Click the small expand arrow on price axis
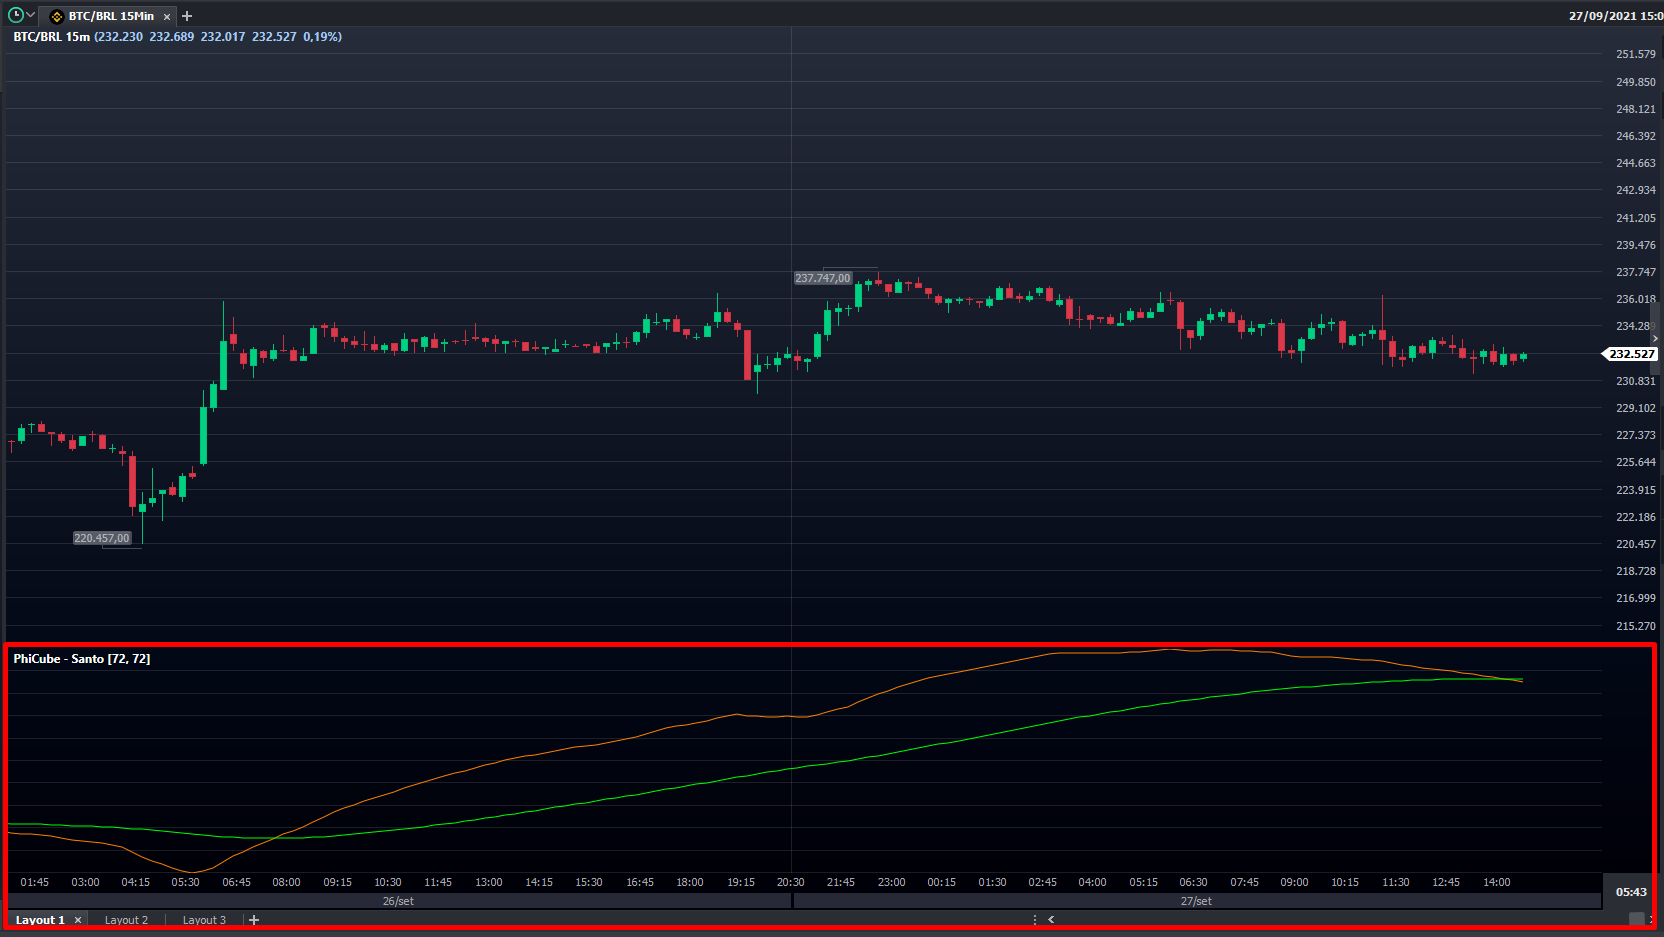This screenshot has width=1664, height=937. [x=1655, y=339]
